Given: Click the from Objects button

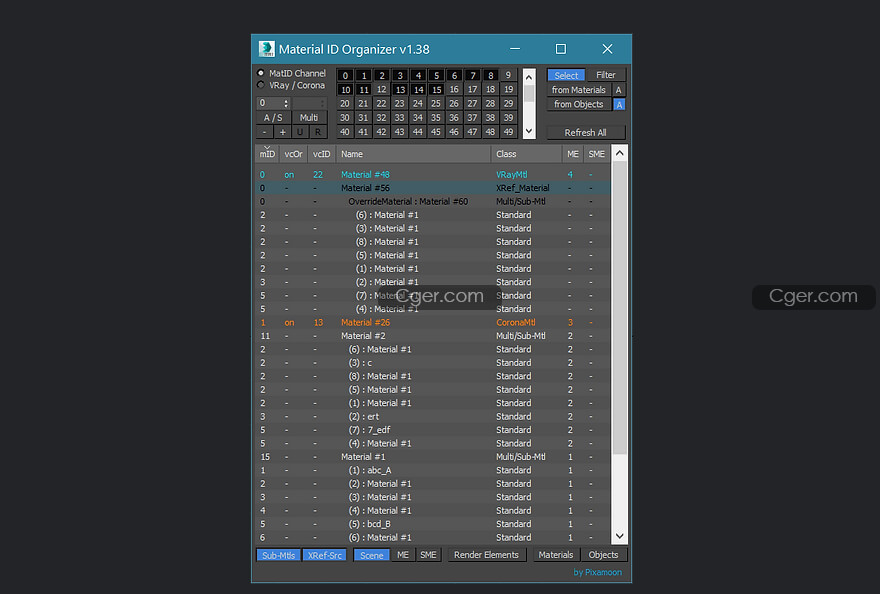Looking at the screenshot, I should click(579, 104).
